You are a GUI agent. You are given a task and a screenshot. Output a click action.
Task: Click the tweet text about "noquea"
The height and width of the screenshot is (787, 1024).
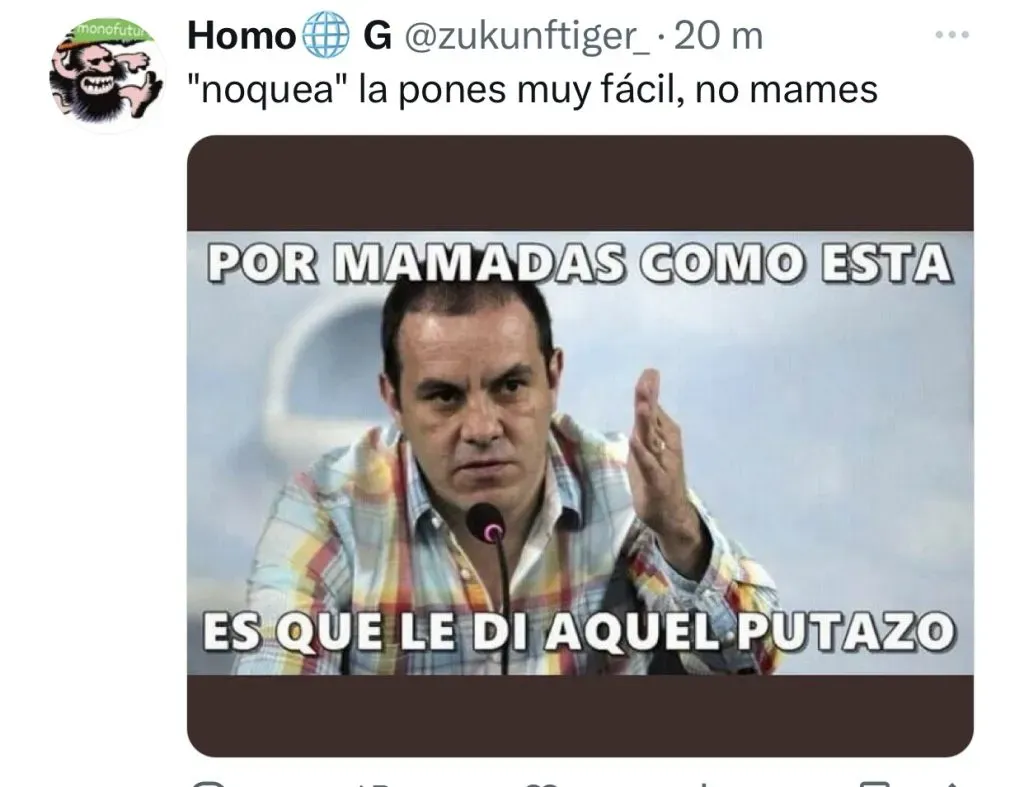[532, 89]
